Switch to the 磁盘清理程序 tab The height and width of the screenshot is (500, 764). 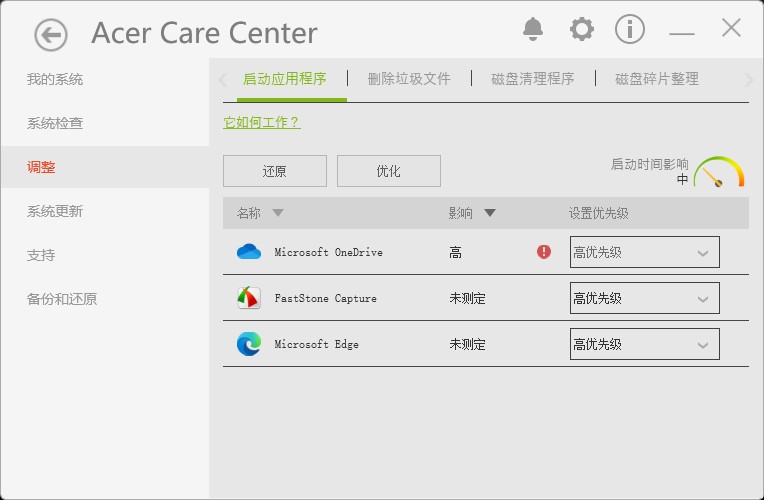click(x=533, y=79)
